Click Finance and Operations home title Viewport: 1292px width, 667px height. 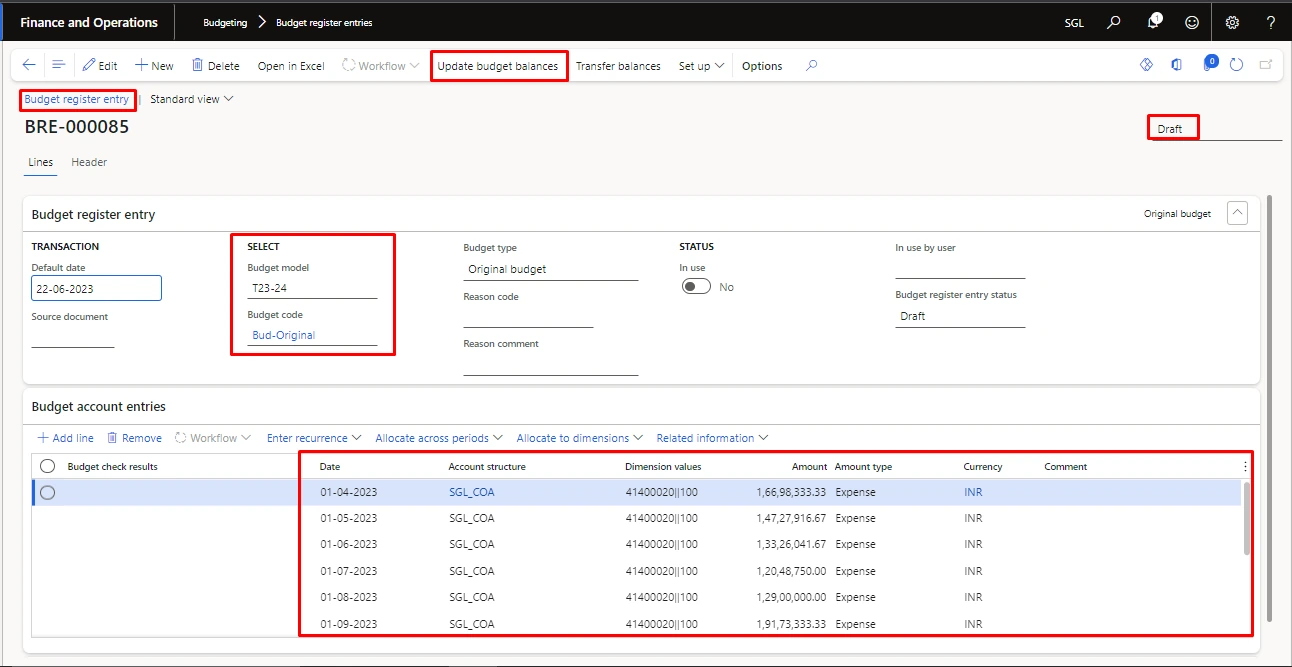[89, 22]
